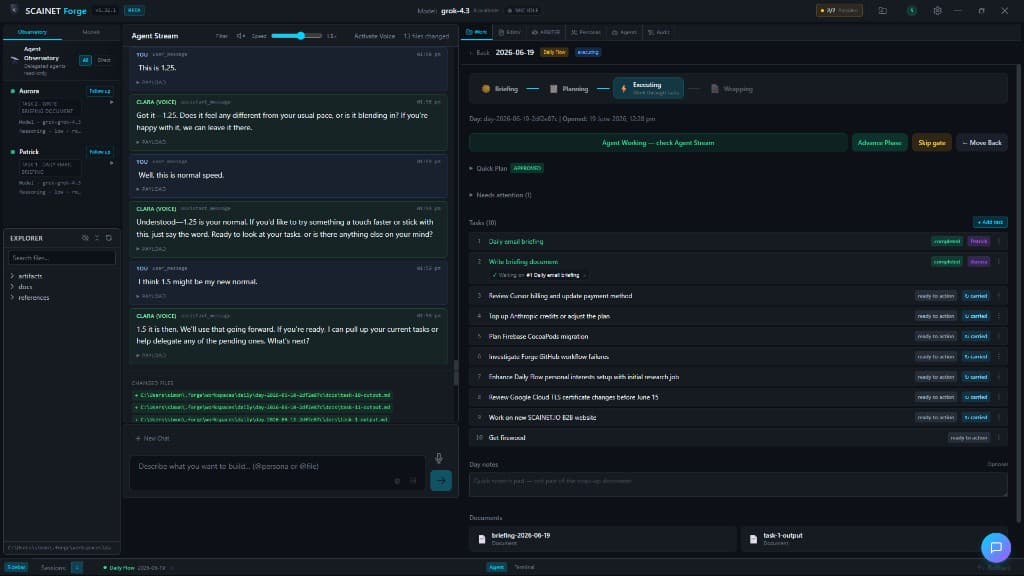1024x576 pixels.
Task: Switch to the Models tab in the sidebar
Action: pos(91,32)
